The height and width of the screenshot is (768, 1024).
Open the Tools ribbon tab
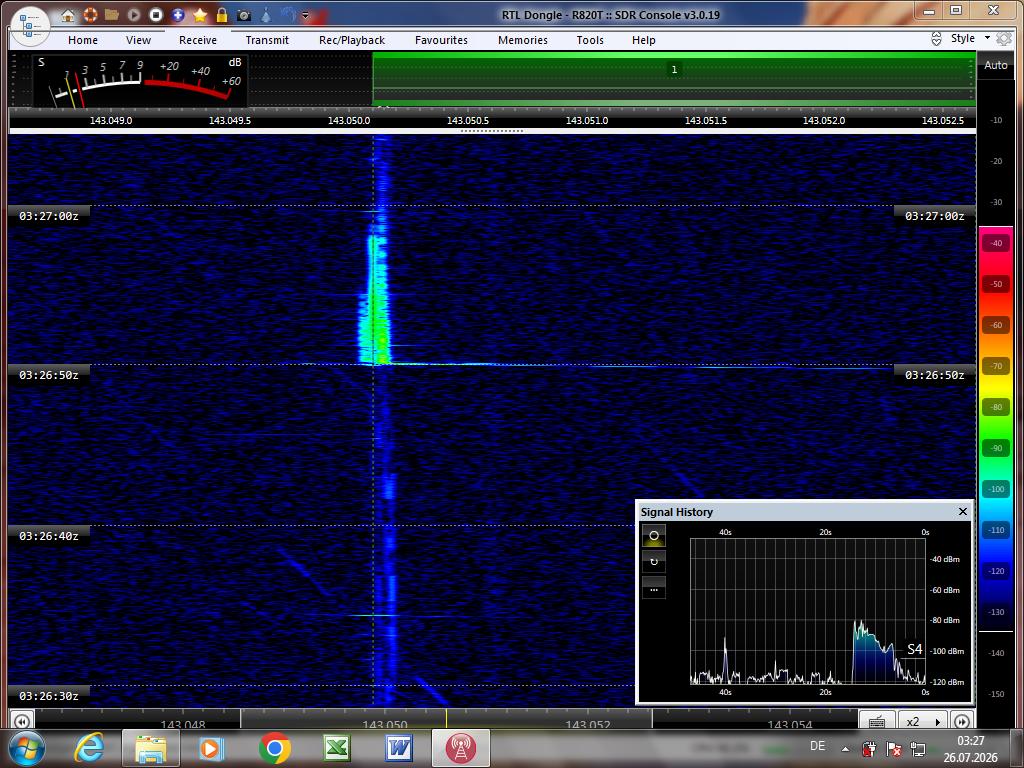(590, 40)
